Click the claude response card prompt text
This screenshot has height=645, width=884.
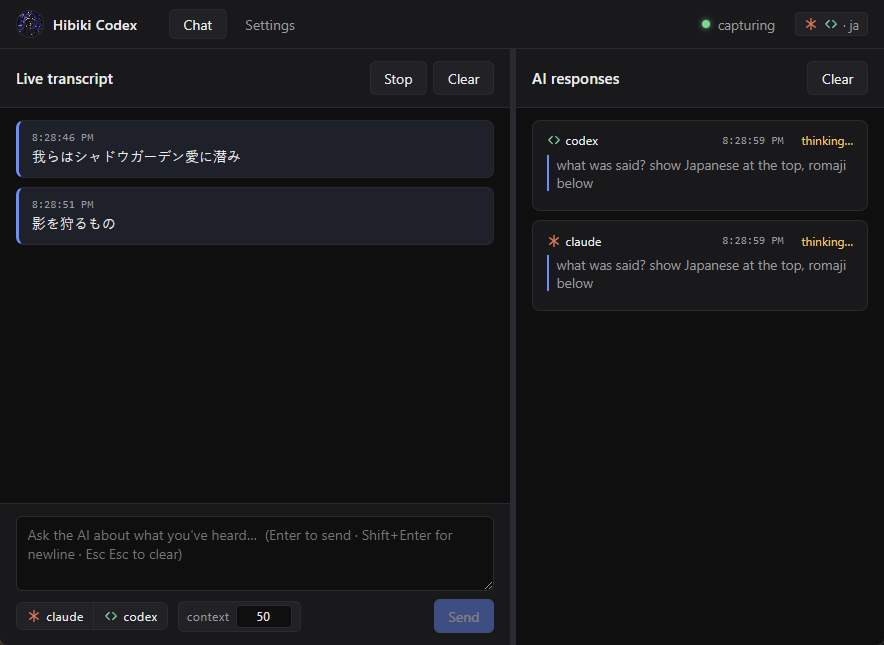[701, 274]
